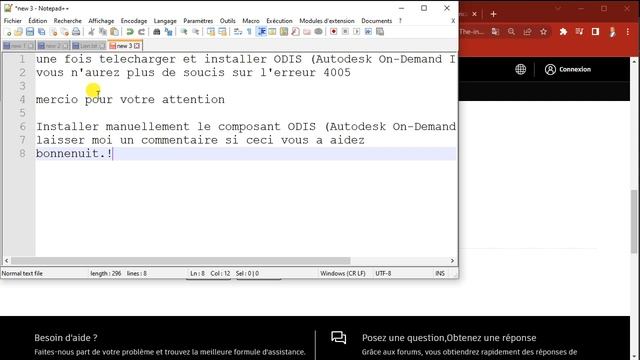Click the Zoom Out toolbar icon
Viewport: 640px width, 360px height.
(x=196, y=32)
